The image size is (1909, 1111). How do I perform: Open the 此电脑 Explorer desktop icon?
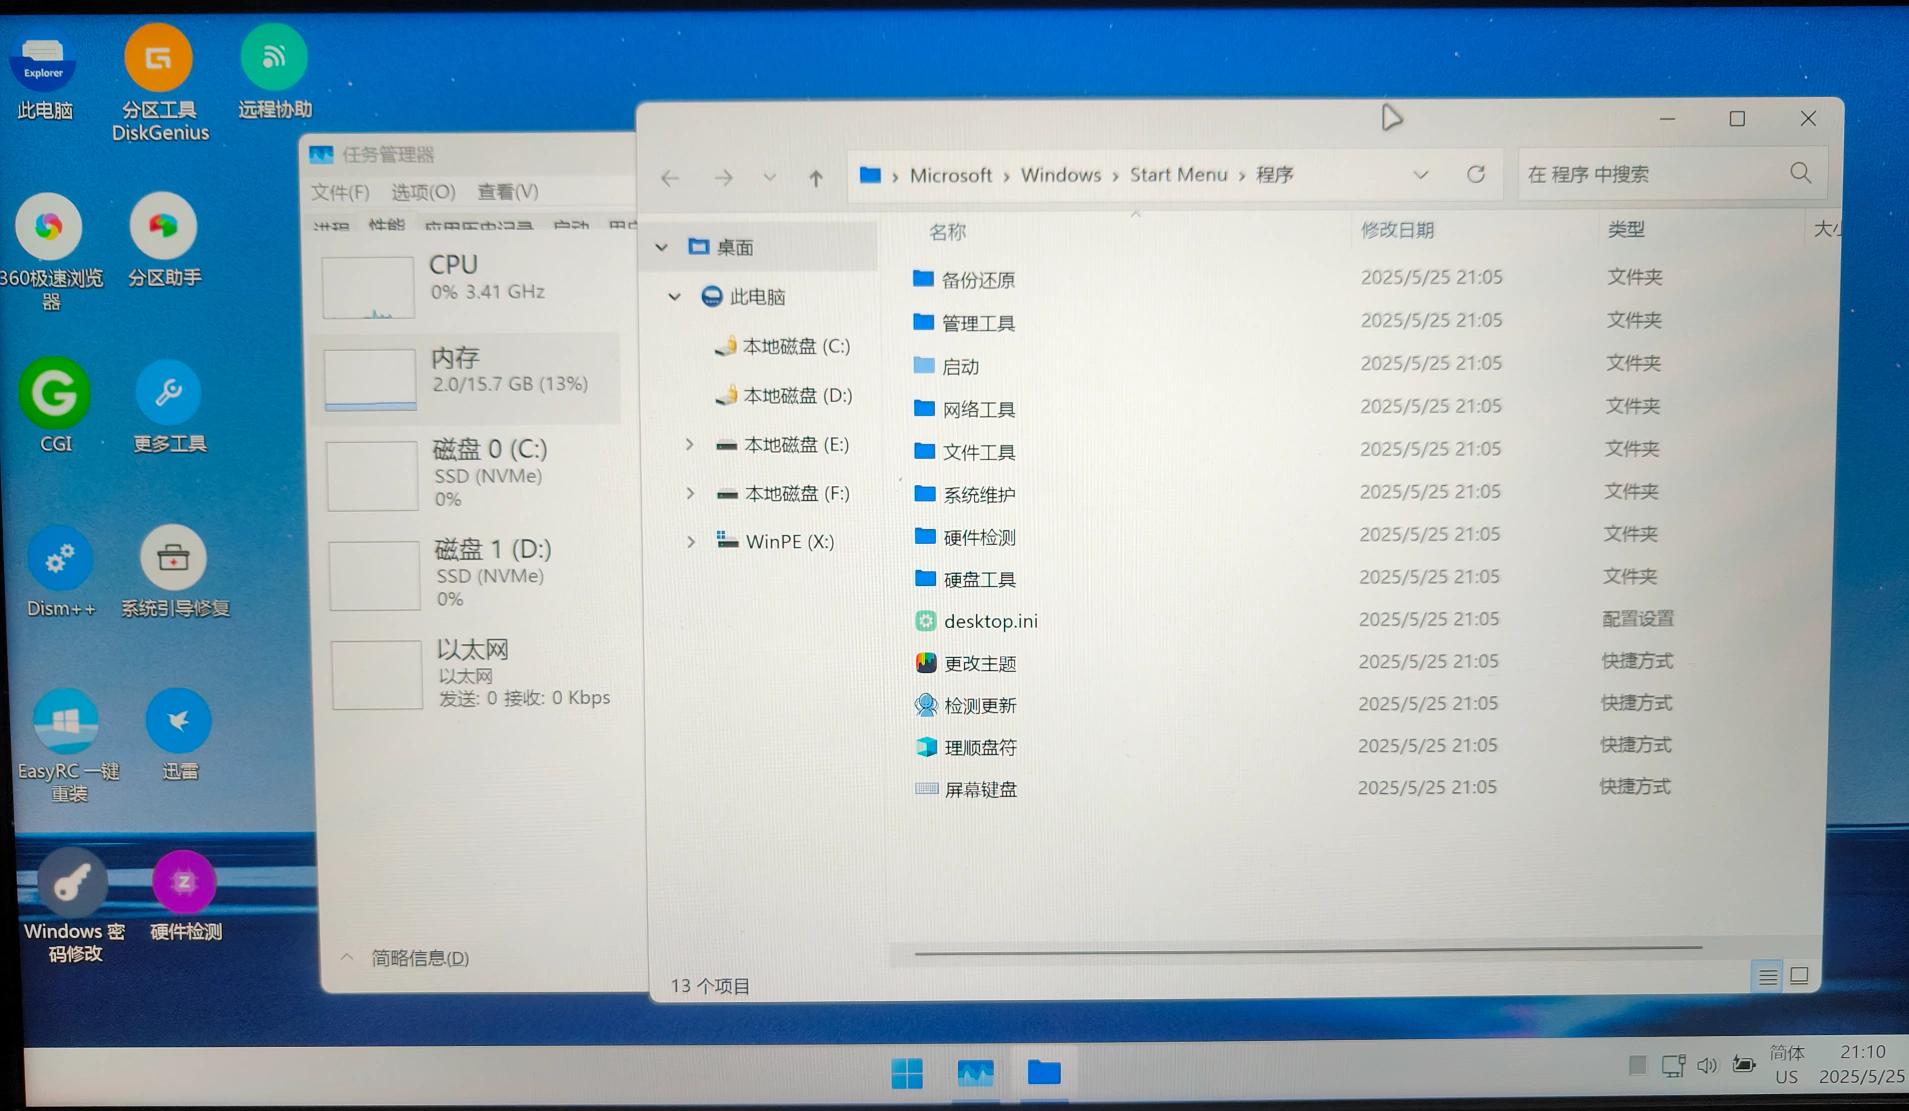[x=43, y=74]
